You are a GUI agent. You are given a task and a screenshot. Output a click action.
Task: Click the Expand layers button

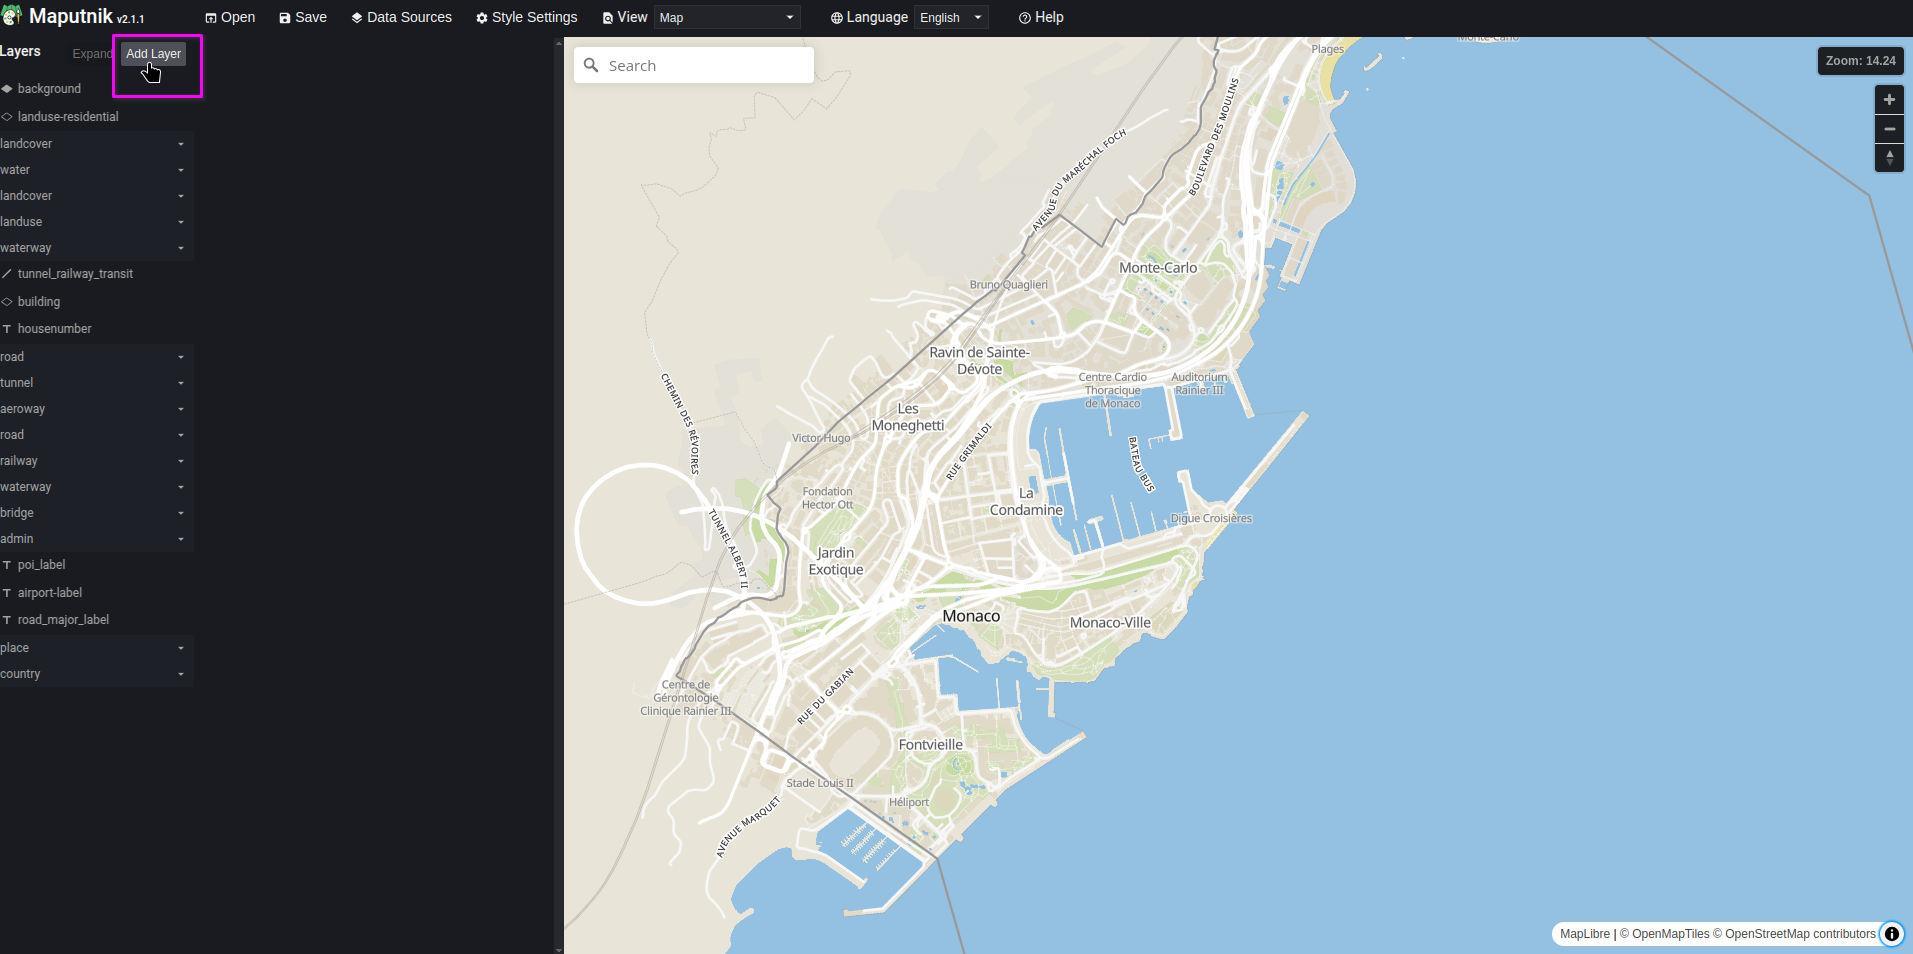coord(92,54)
